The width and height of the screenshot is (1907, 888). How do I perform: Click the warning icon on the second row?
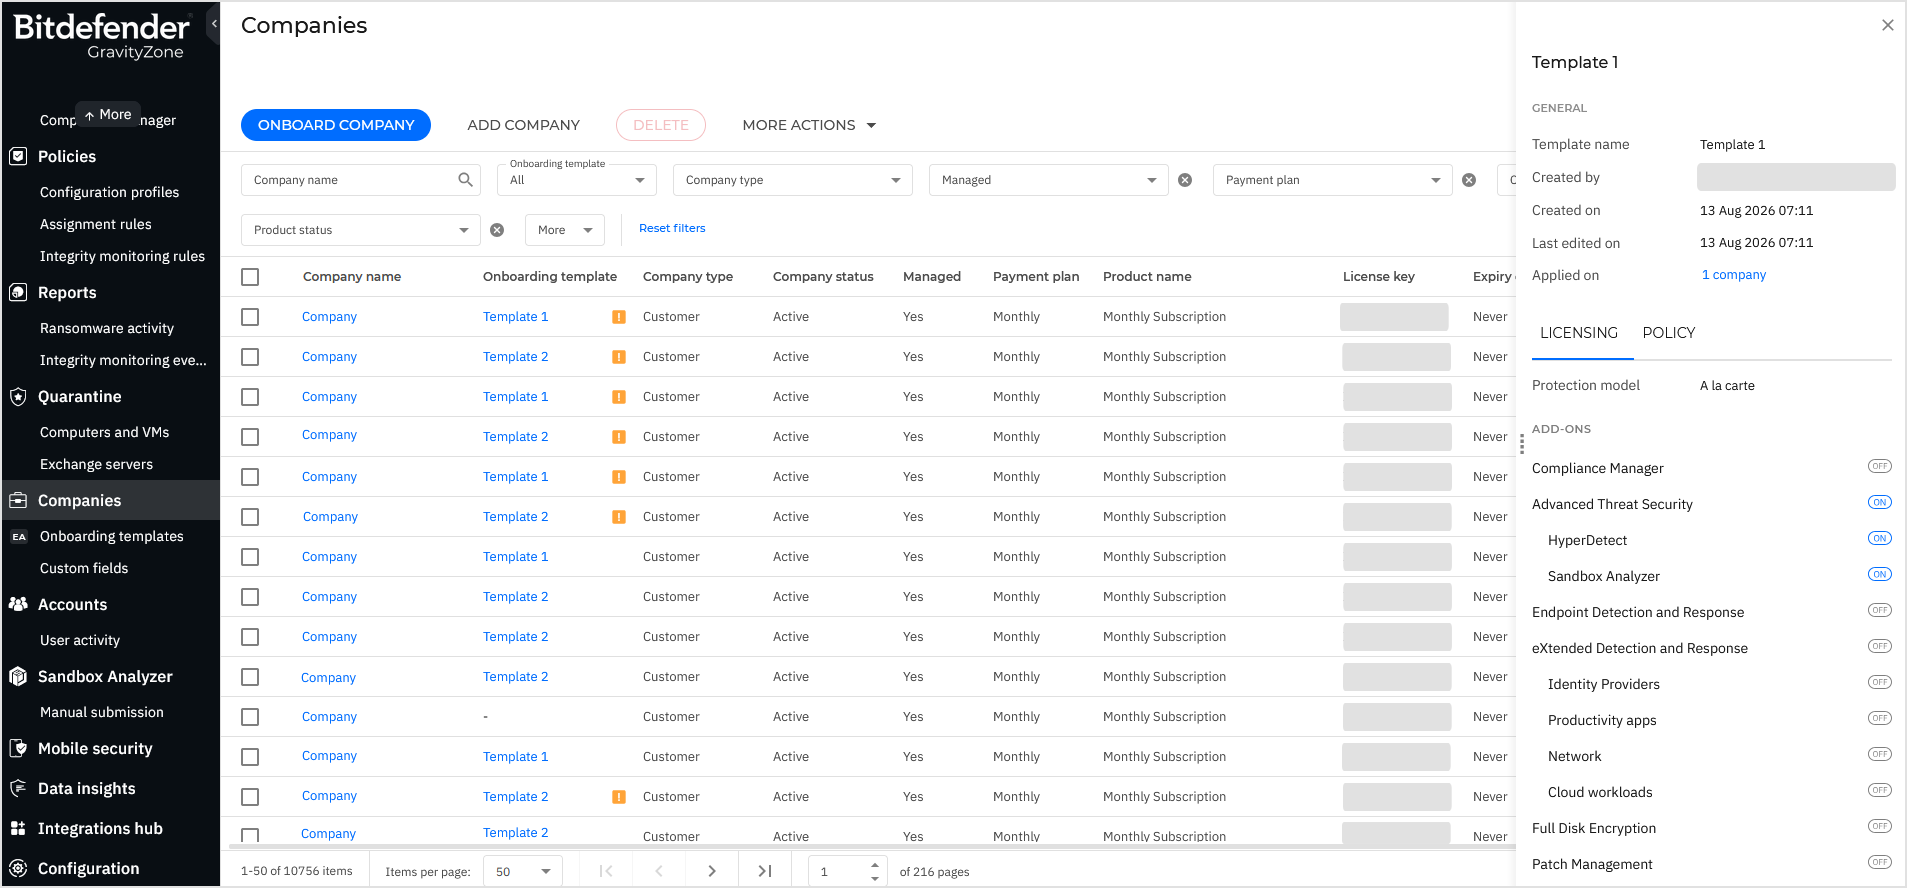tap(619, 357)
